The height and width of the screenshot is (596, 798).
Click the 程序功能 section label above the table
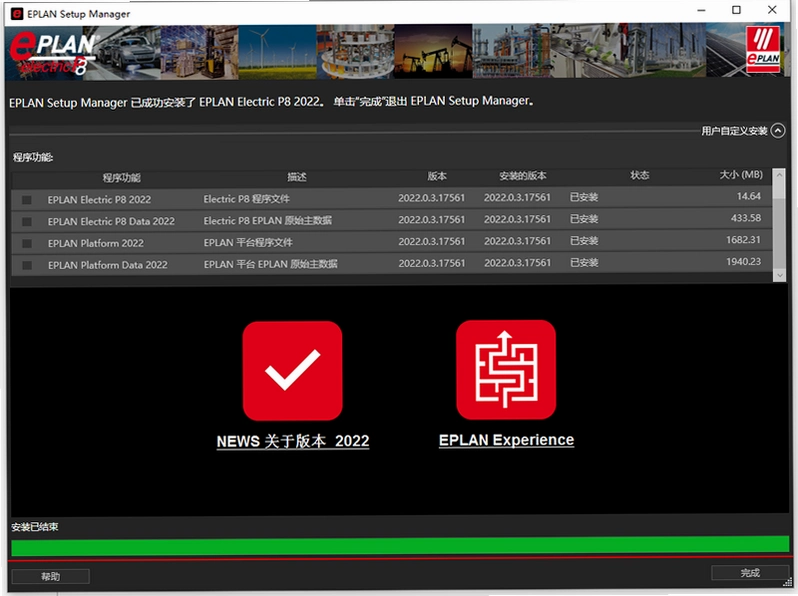(x=33, y=157)
